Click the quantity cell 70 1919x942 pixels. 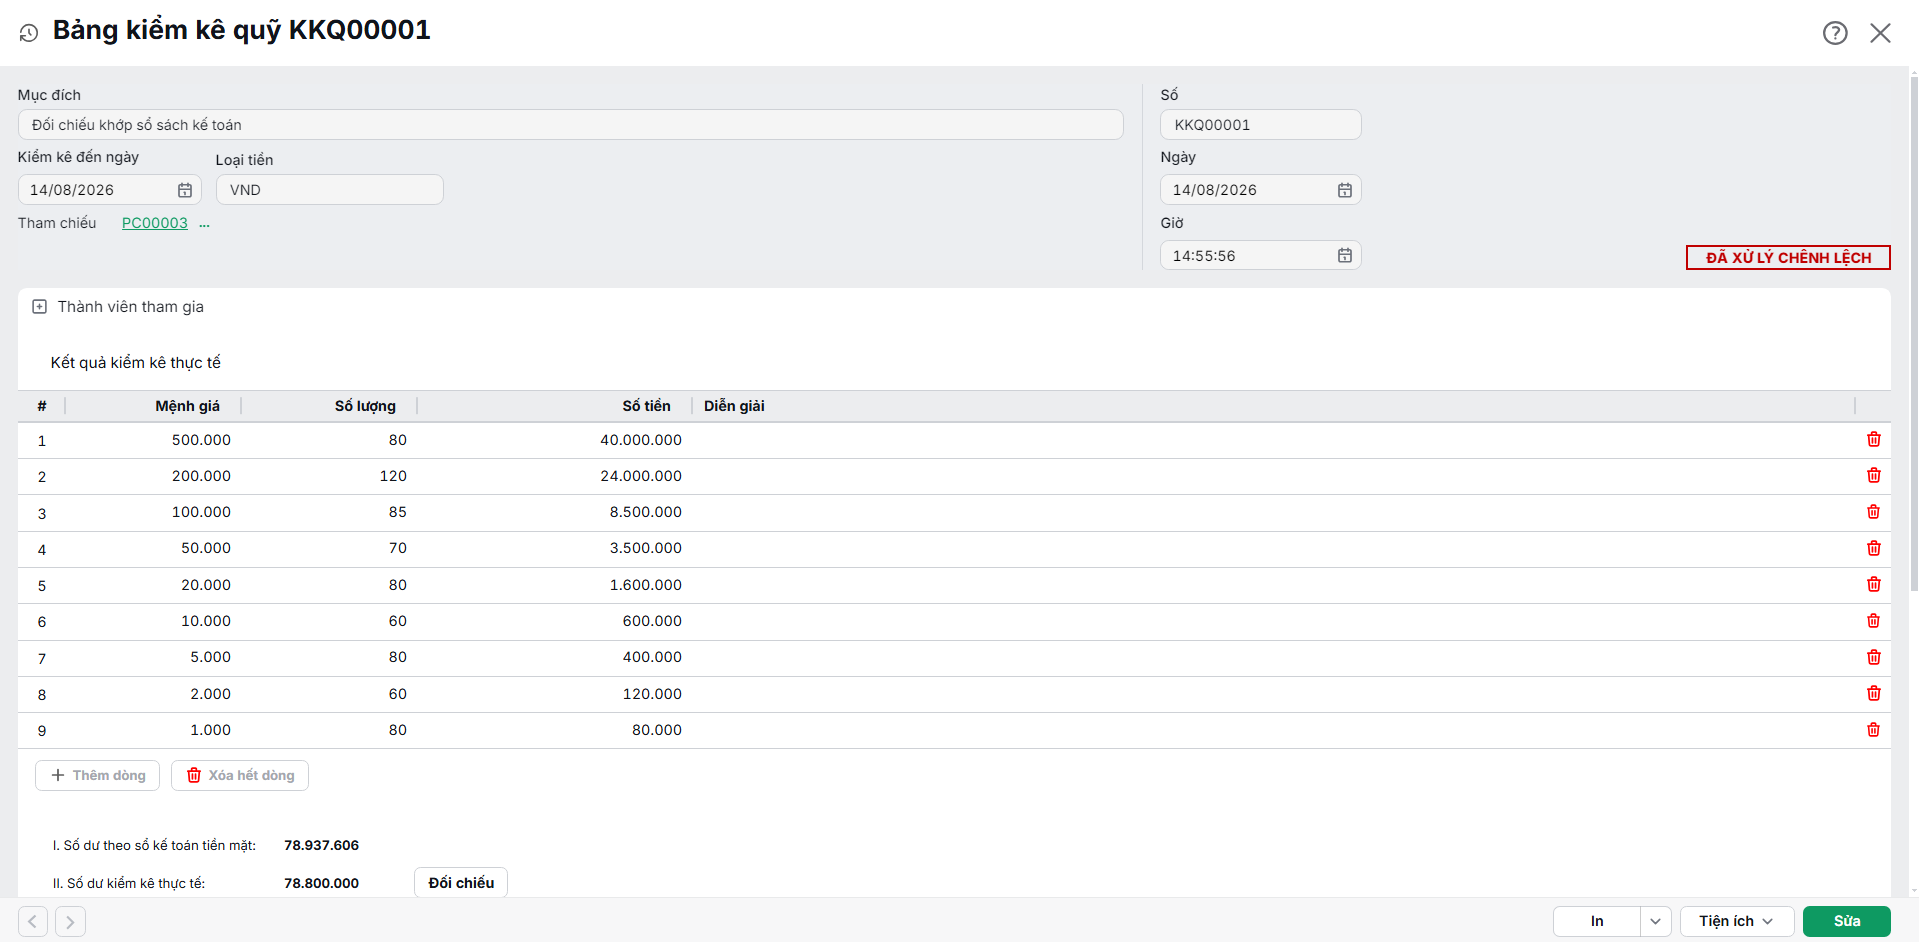[x=398, y=548]
